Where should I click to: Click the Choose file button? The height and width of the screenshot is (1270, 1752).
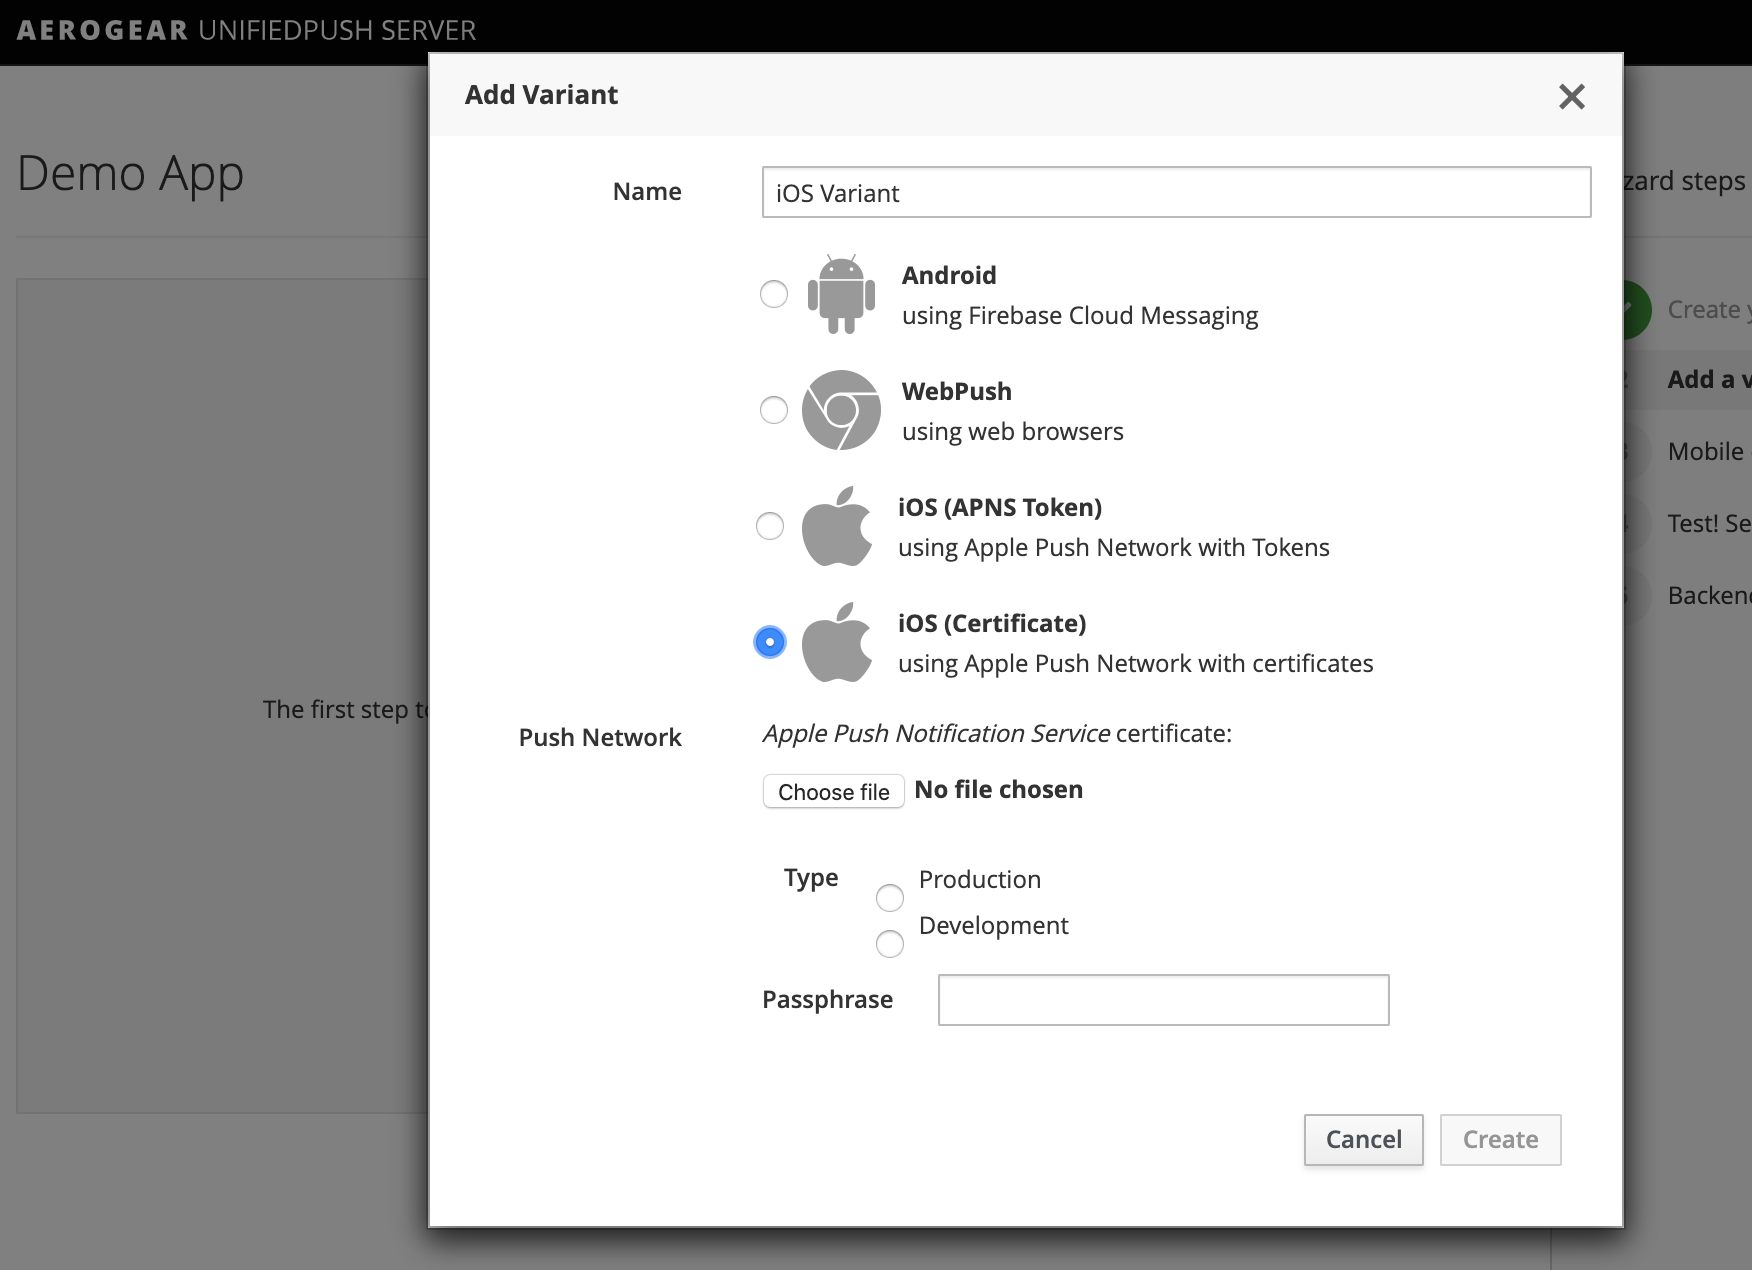(x=834, y=791)
